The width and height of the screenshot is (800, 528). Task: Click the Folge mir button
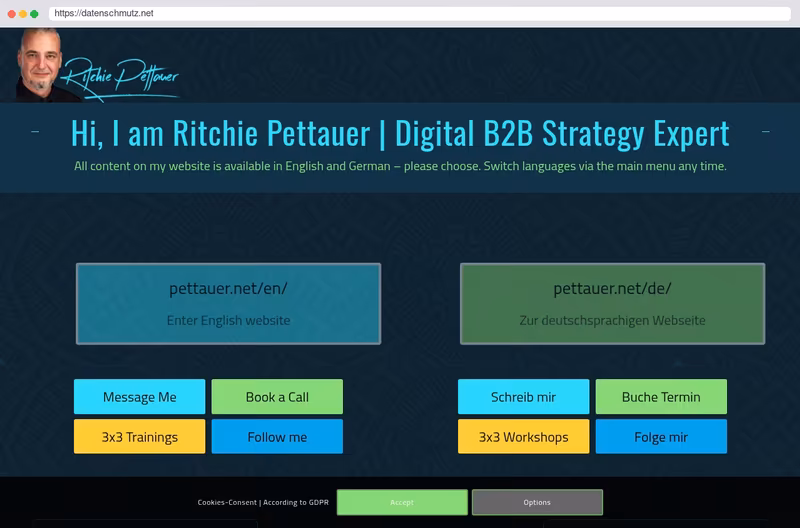pyautogui.click(x=661, y=437)
